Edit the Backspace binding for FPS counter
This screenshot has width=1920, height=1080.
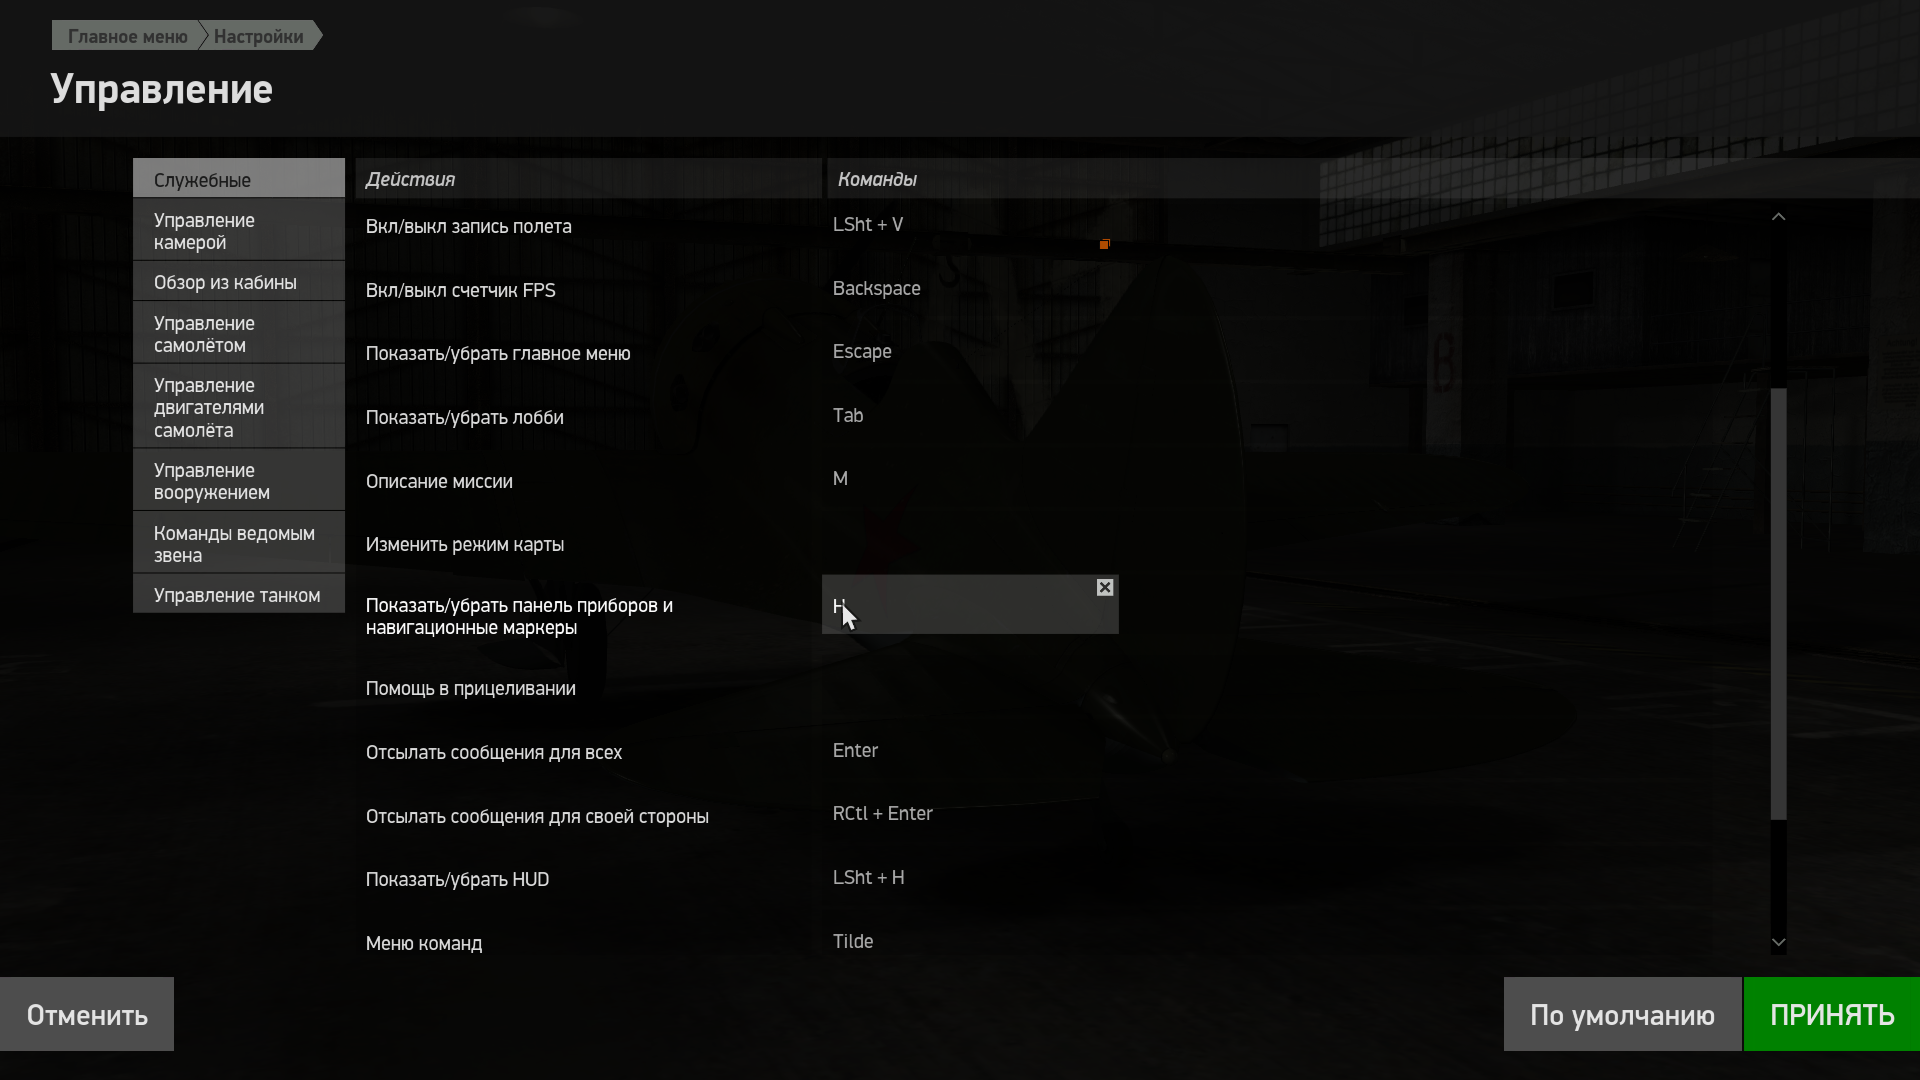tap(970, 289)
